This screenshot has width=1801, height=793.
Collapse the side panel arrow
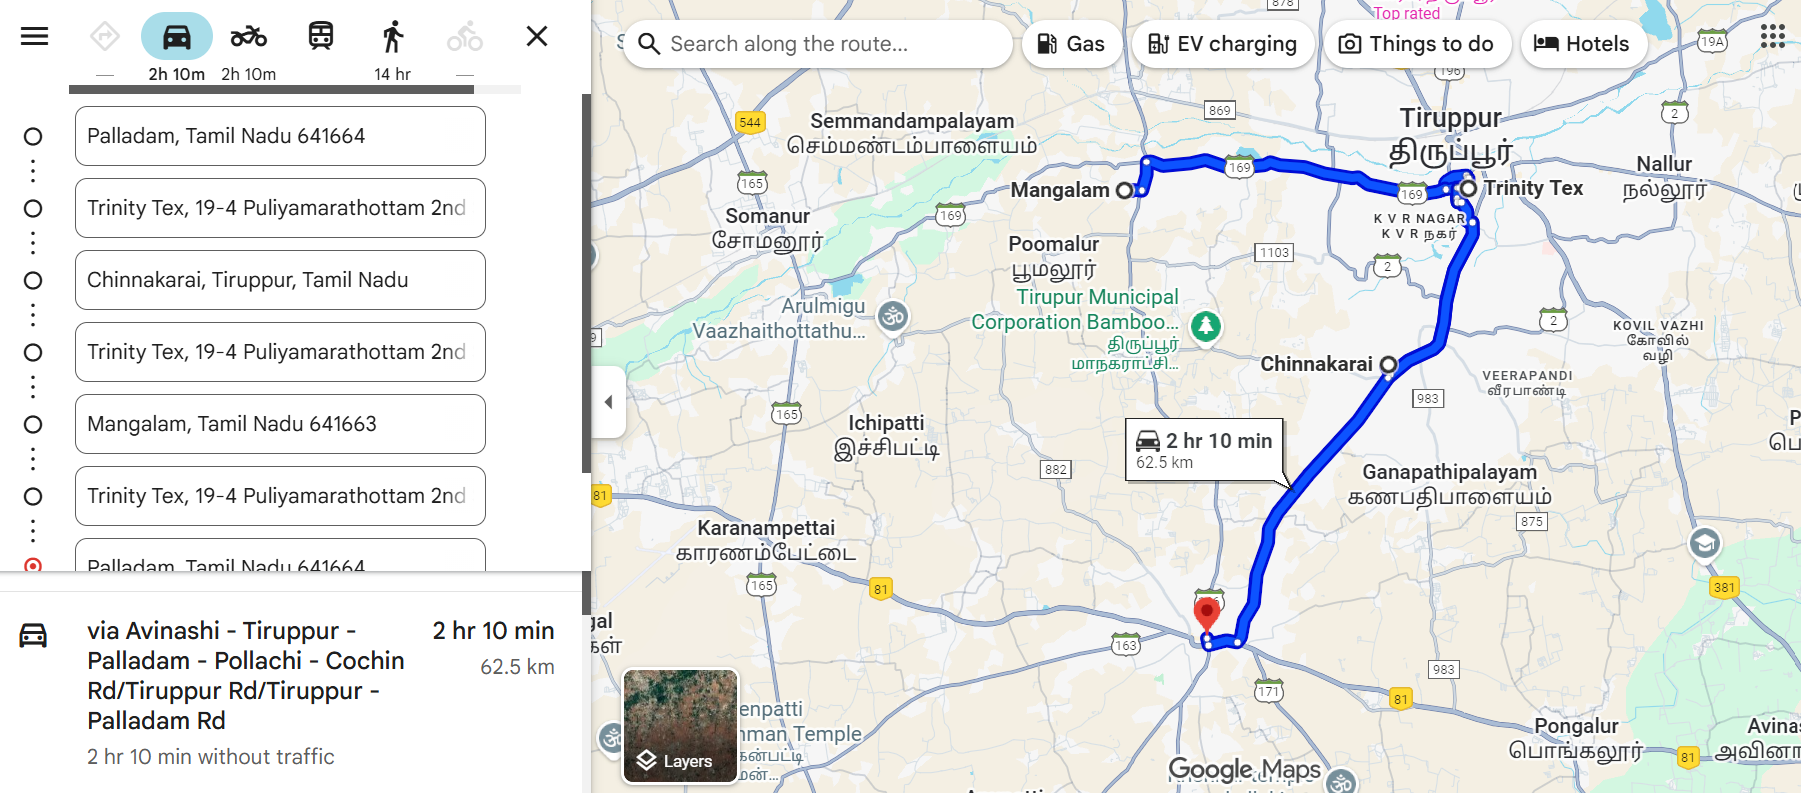tap(608, 402)
